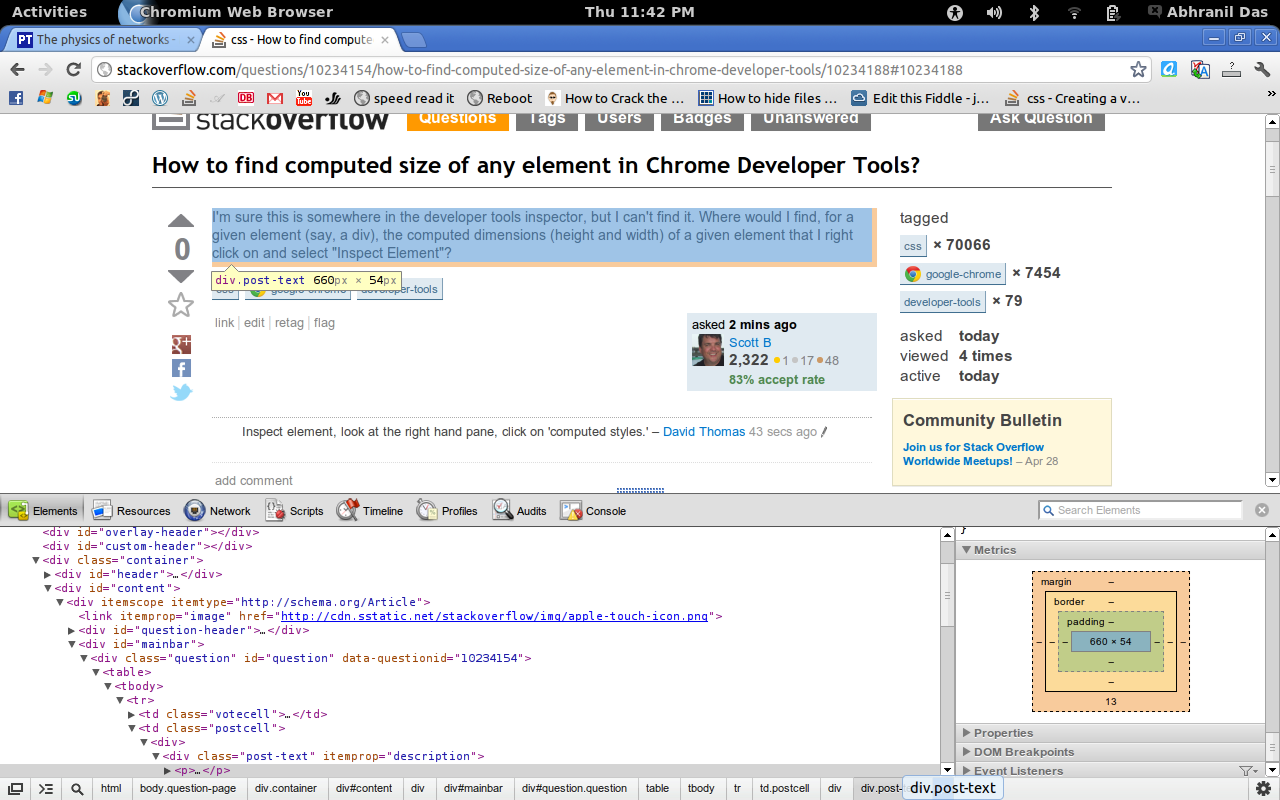The image size is (1280, 800).
Task: Collapse the tbody node
Action: click(107, 687)
